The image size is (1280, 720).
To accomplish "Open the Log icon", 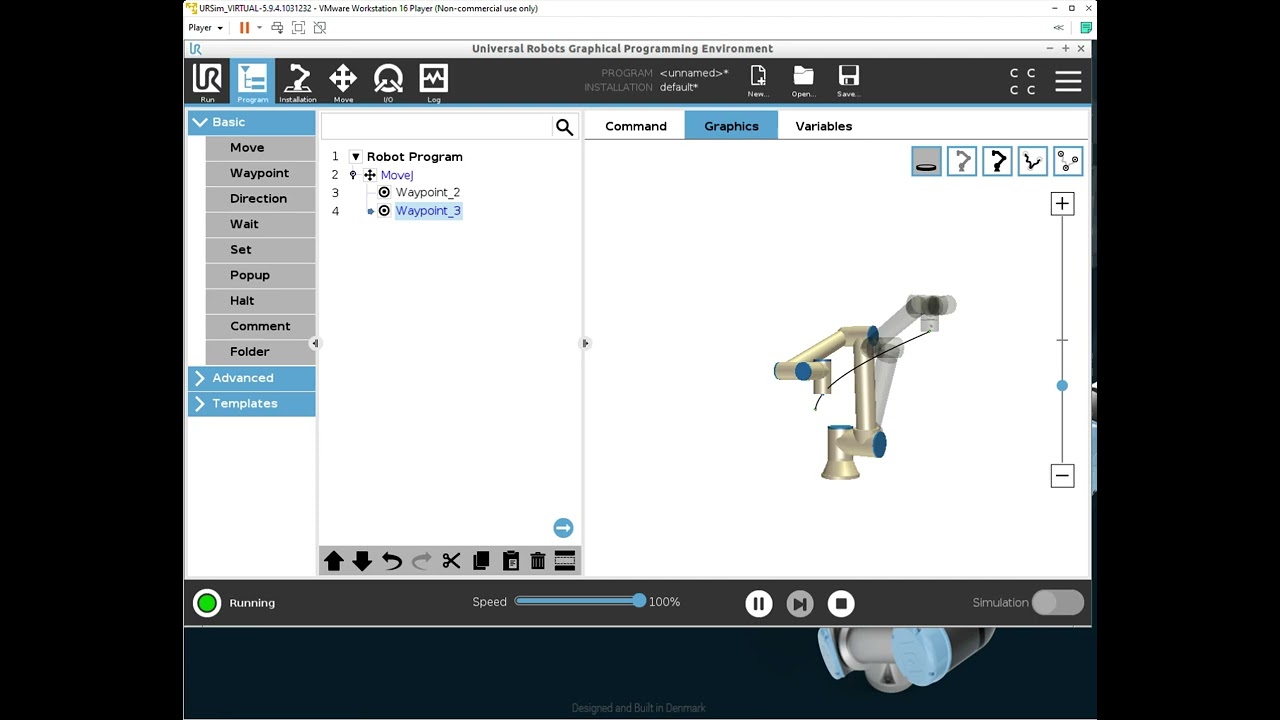I will coord(433,82).
